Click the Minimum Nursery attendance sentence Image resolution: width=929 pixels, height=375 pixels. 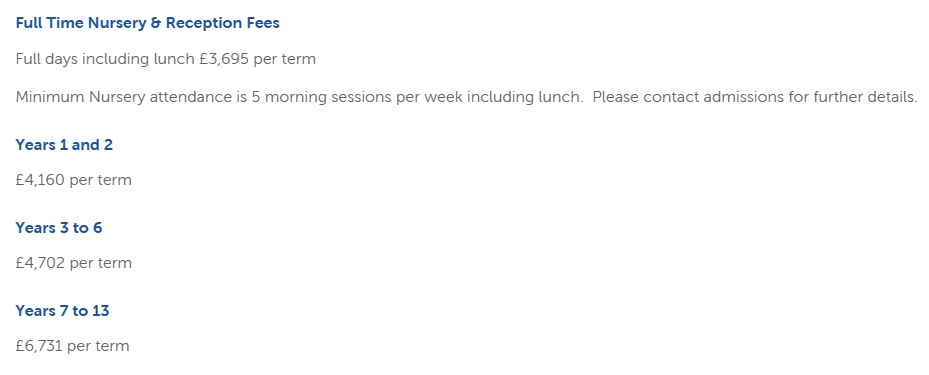(x=299, y=97)
